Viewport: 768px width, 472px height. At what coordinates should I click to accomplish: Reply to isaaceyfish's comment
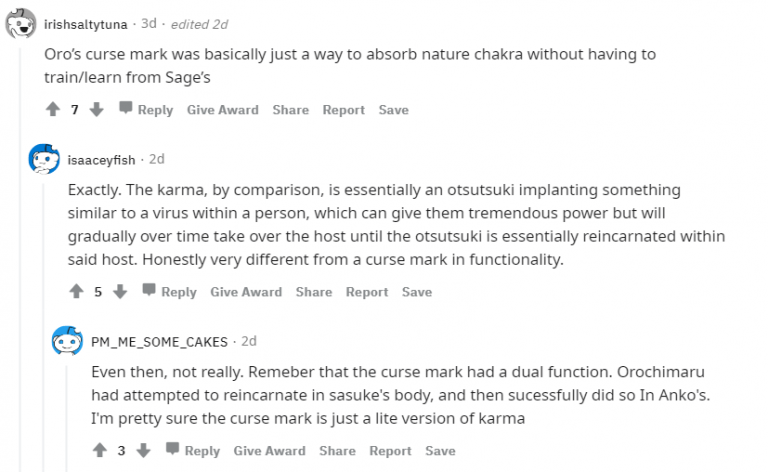[x=169, y=292]
